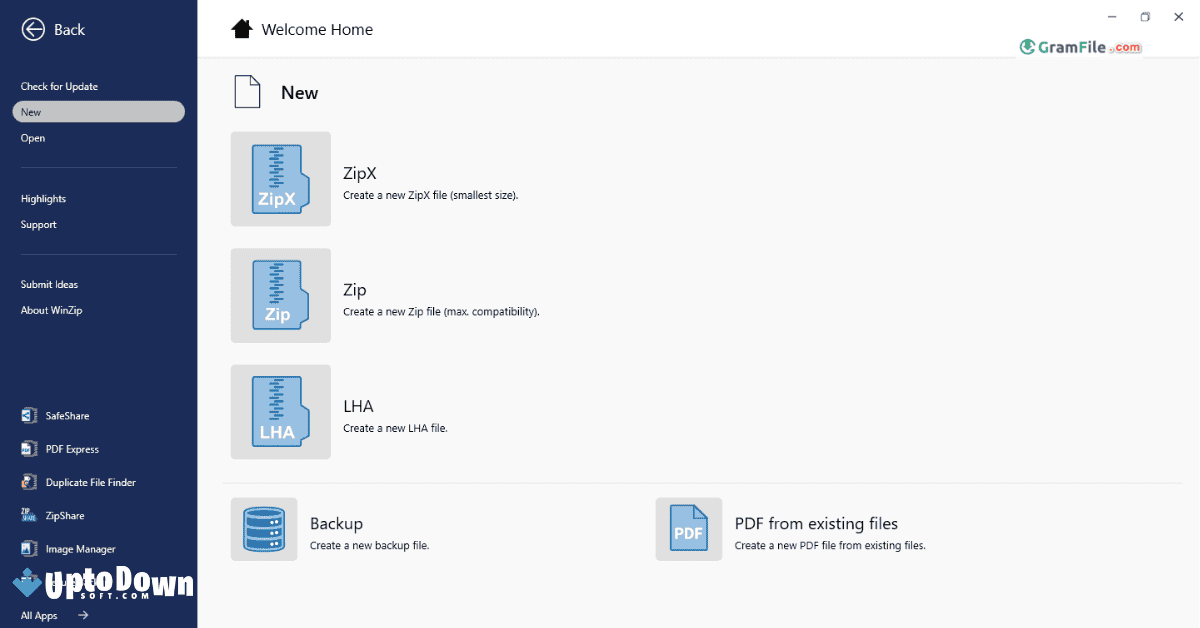Click the Submit Ideas link
The image size is (1200, 628).
pyautogui.click(x=49, y=284)
